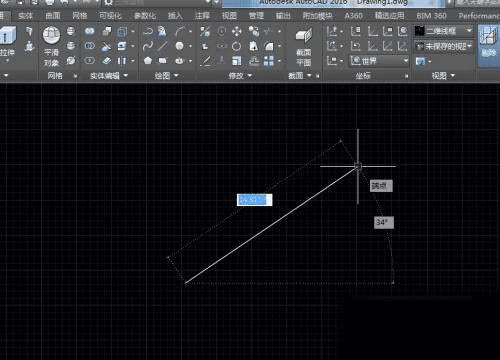Switch to the 附加模块 ribbon tab

click(x=318, y=16)
